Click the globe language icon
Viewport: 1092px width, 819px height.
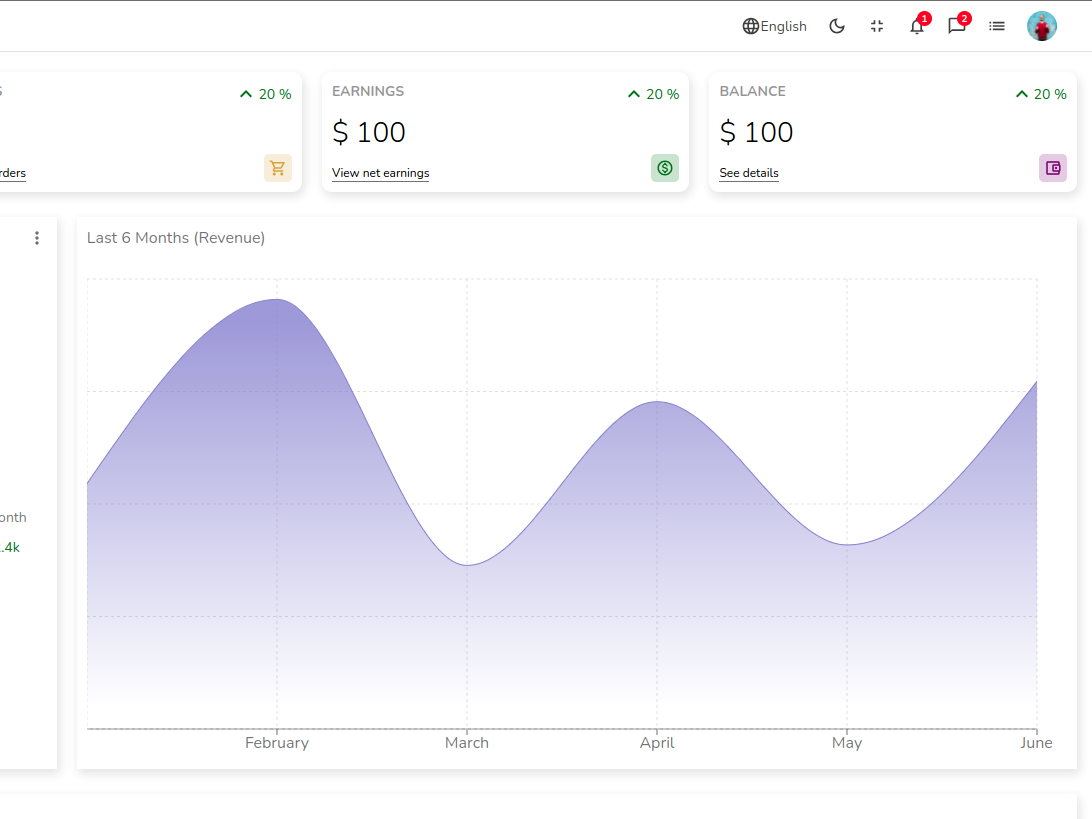point(750,26)
